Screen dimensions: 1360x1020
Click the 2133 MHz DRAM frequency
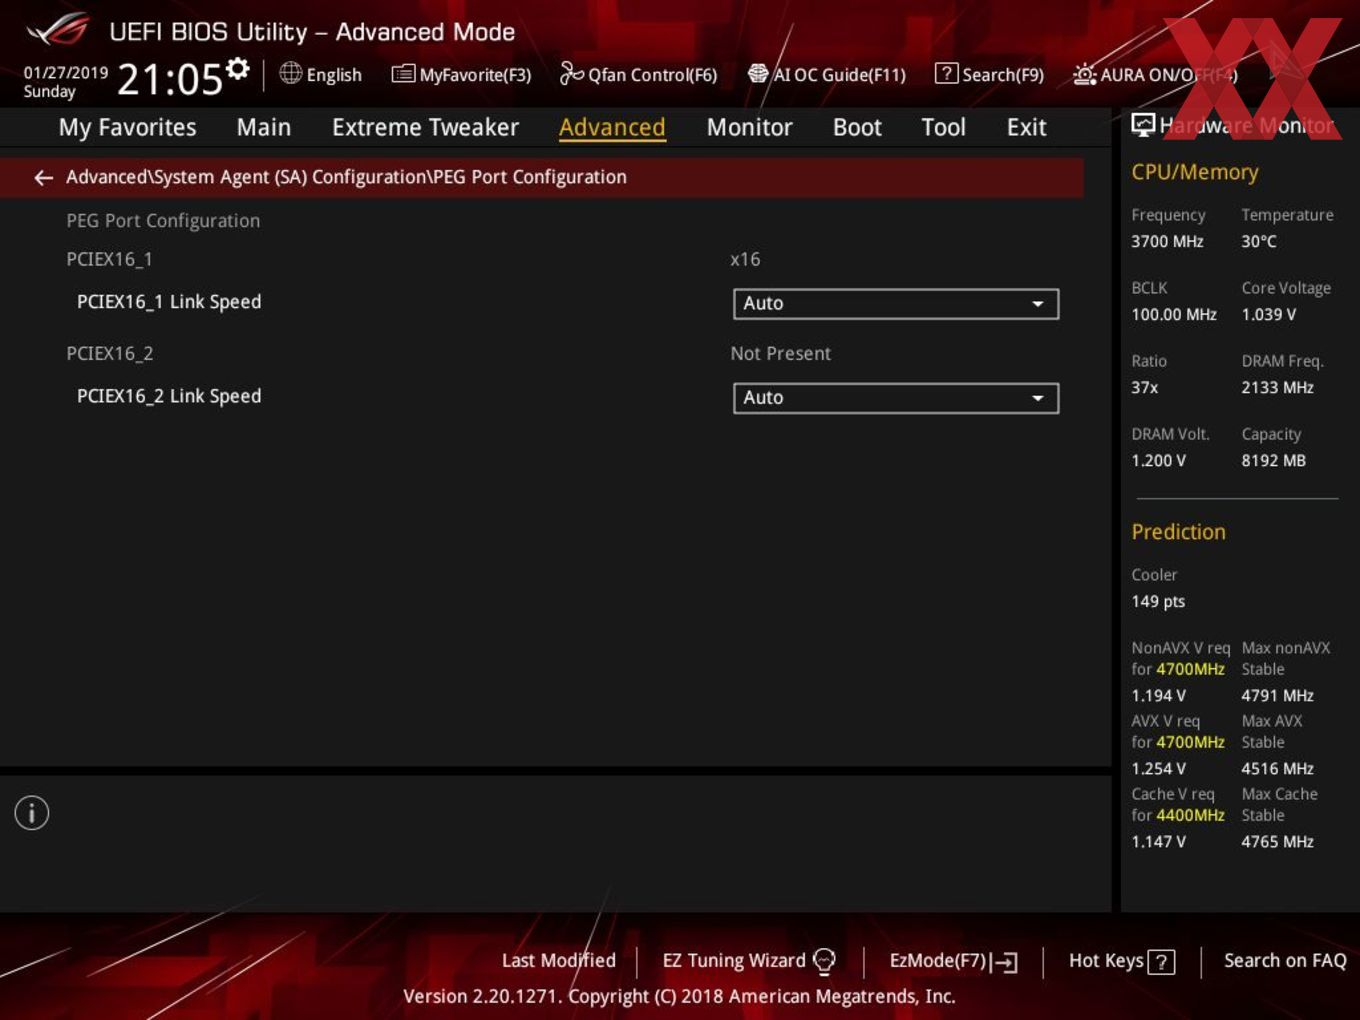[1277, 387]
